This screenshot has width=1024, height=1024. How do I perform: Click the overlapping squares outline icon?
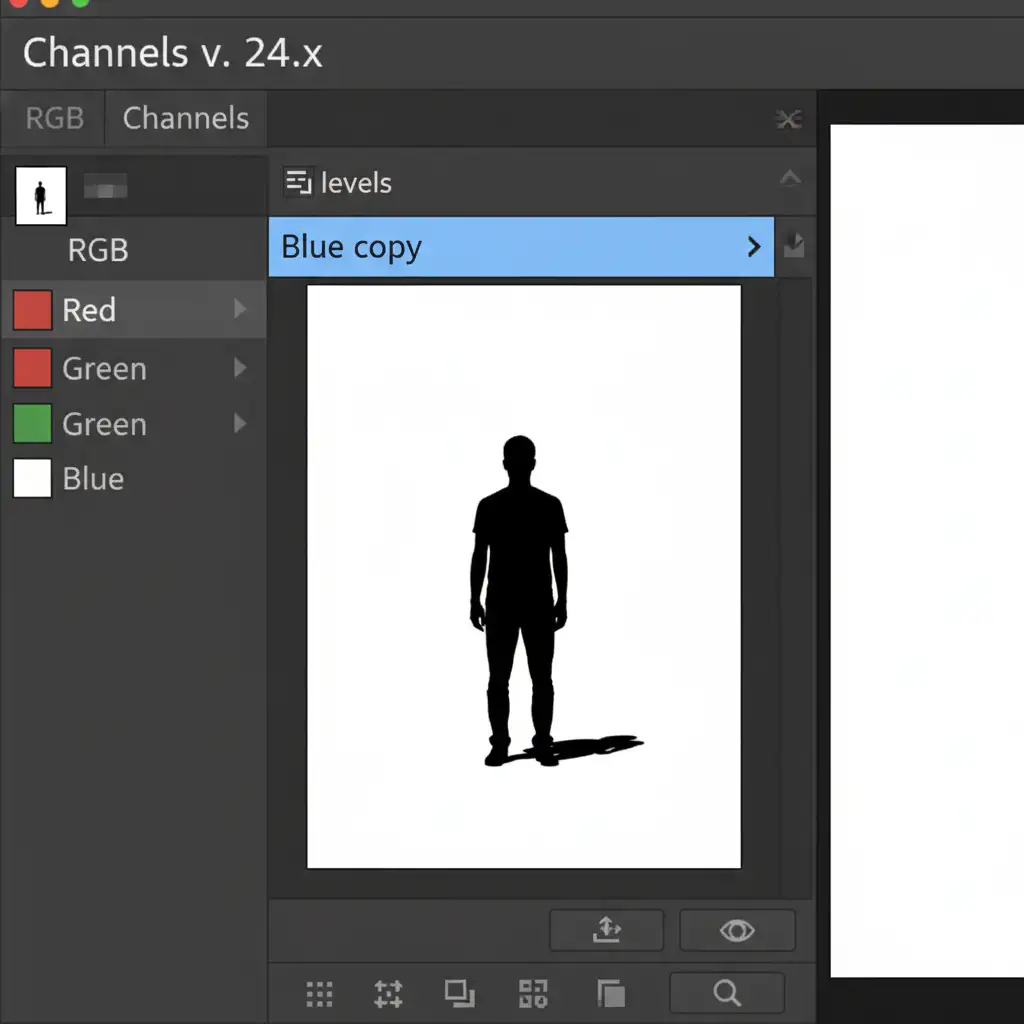pos(459,993)
